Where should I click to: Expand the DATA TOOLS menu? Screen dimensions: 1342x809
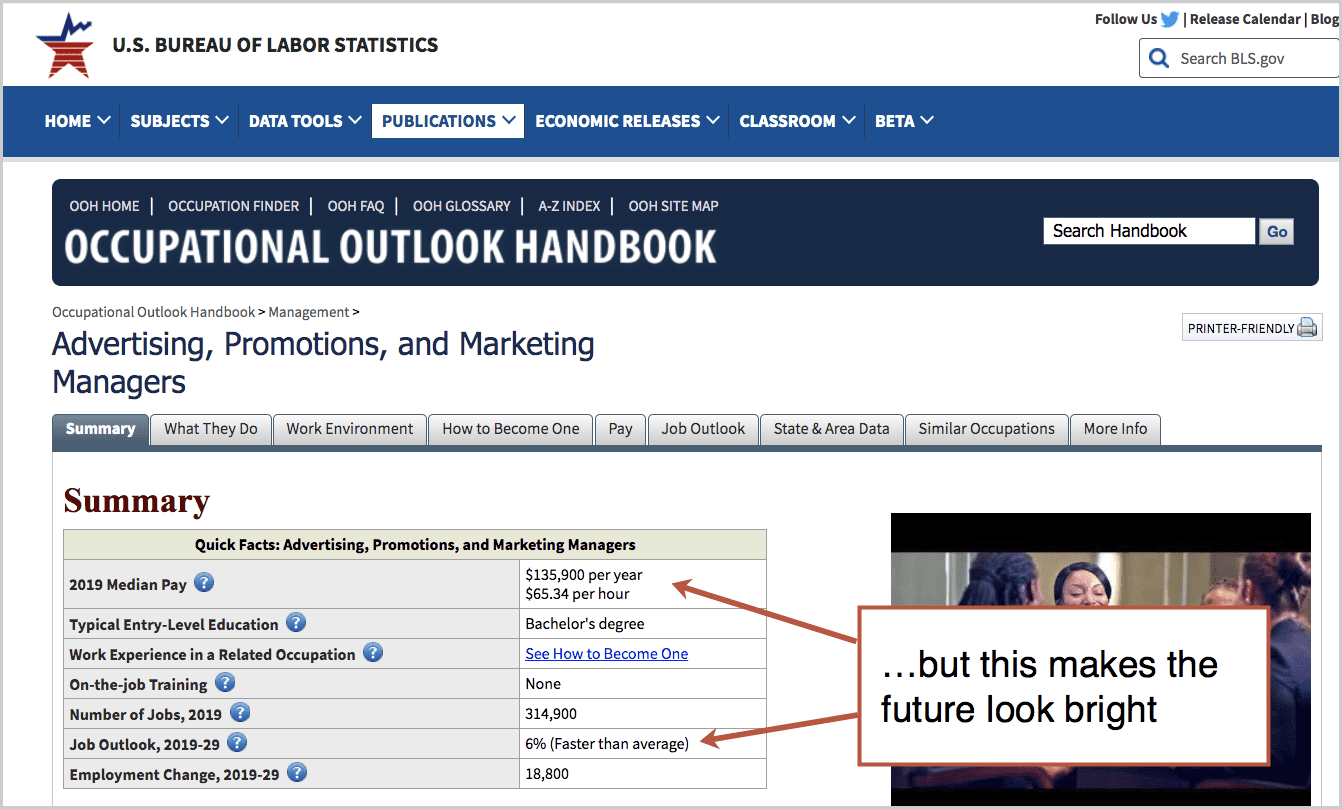tap(304, 121)
